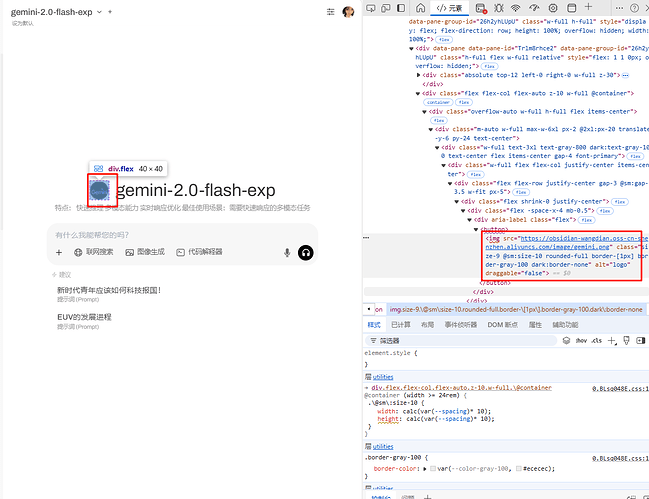The image size is (649, 499).
Task: Switch to Layout (布局) tab
Action: 427,325
